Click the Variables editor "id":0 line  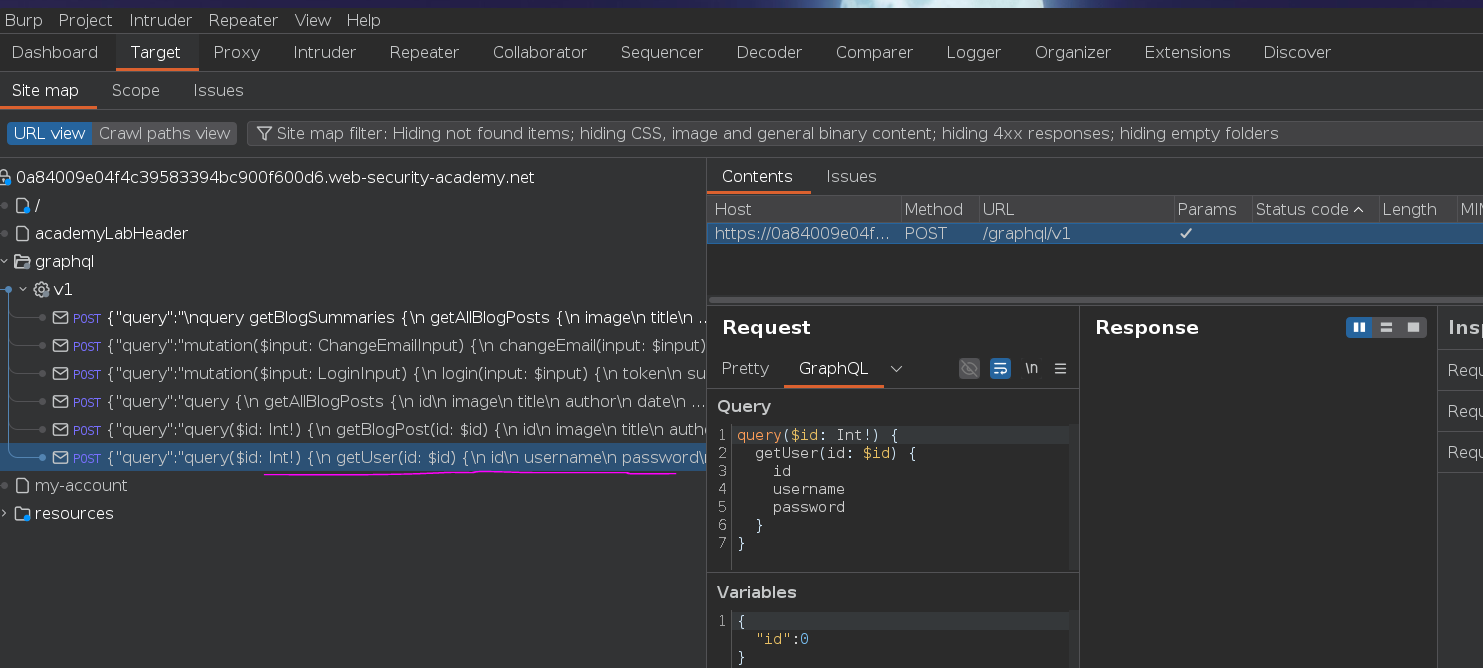pos(782,639)
